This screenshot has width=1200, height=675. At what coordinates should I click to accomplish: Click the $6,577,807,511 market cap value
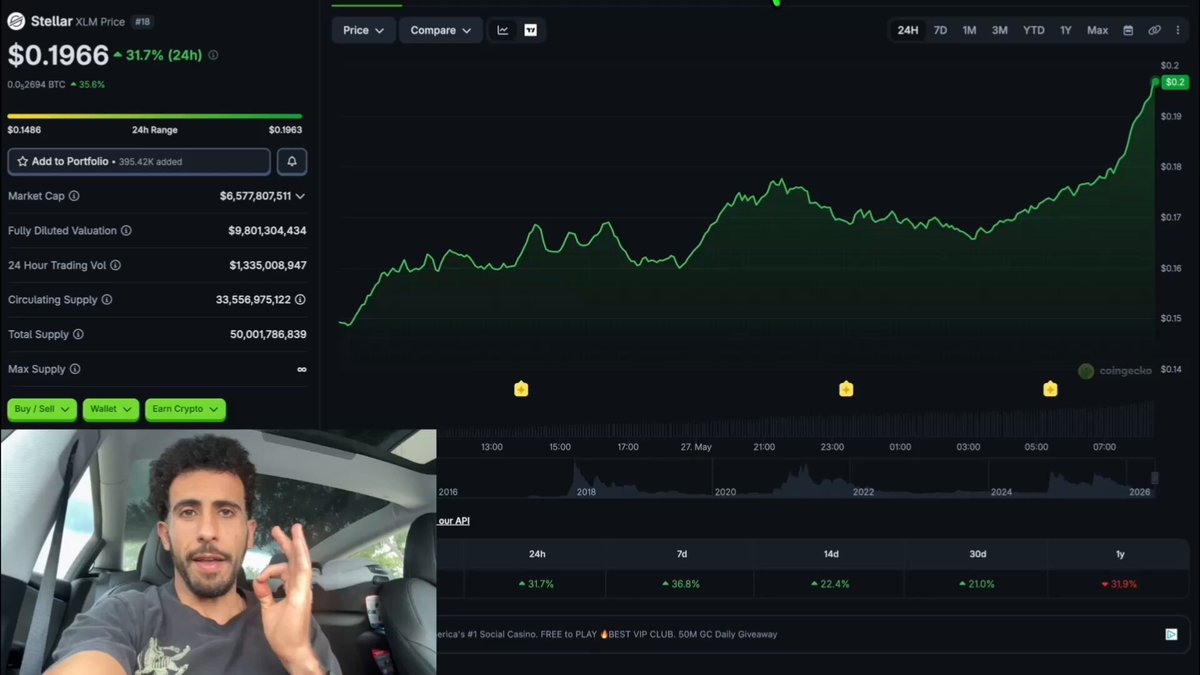255,196
